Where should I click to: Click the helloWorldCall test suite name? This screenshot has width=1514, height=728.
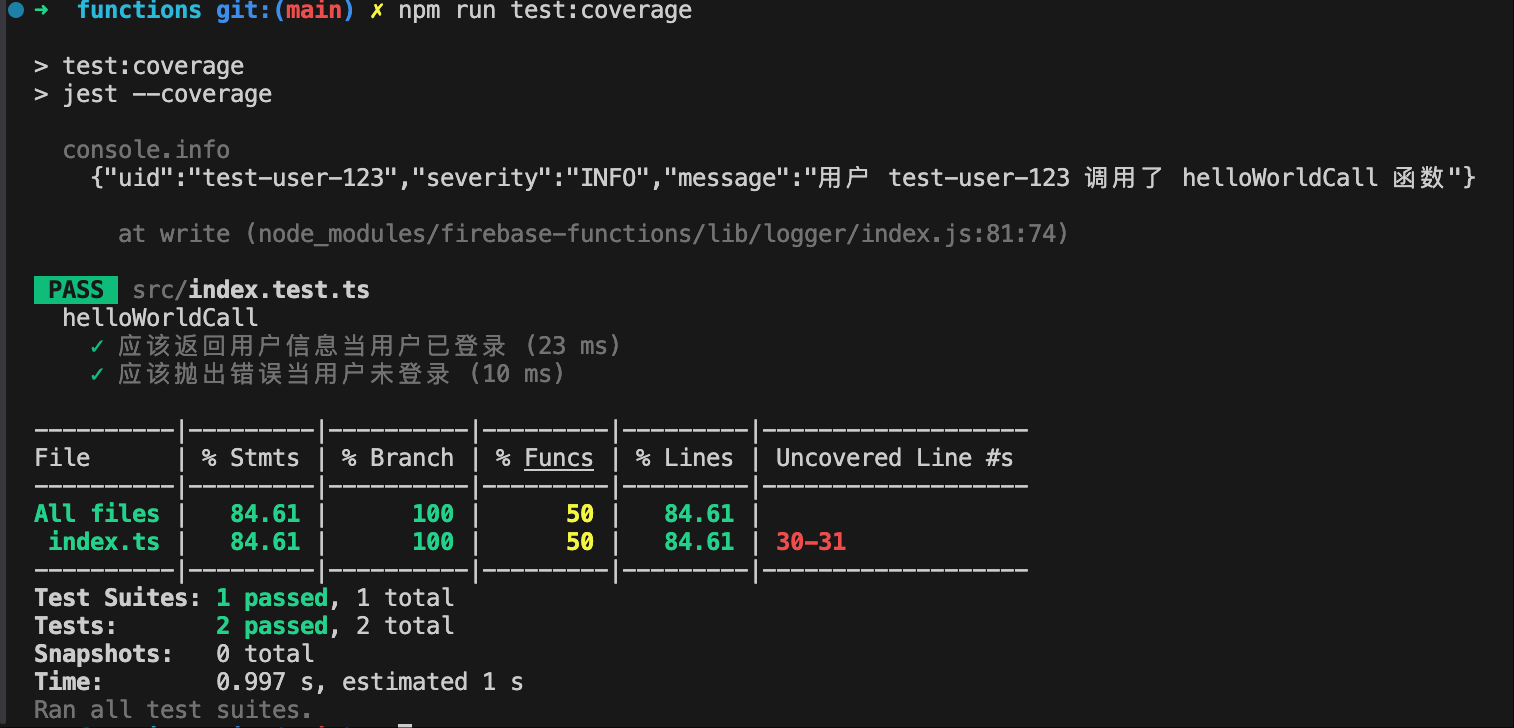click(x=160, y=318)
